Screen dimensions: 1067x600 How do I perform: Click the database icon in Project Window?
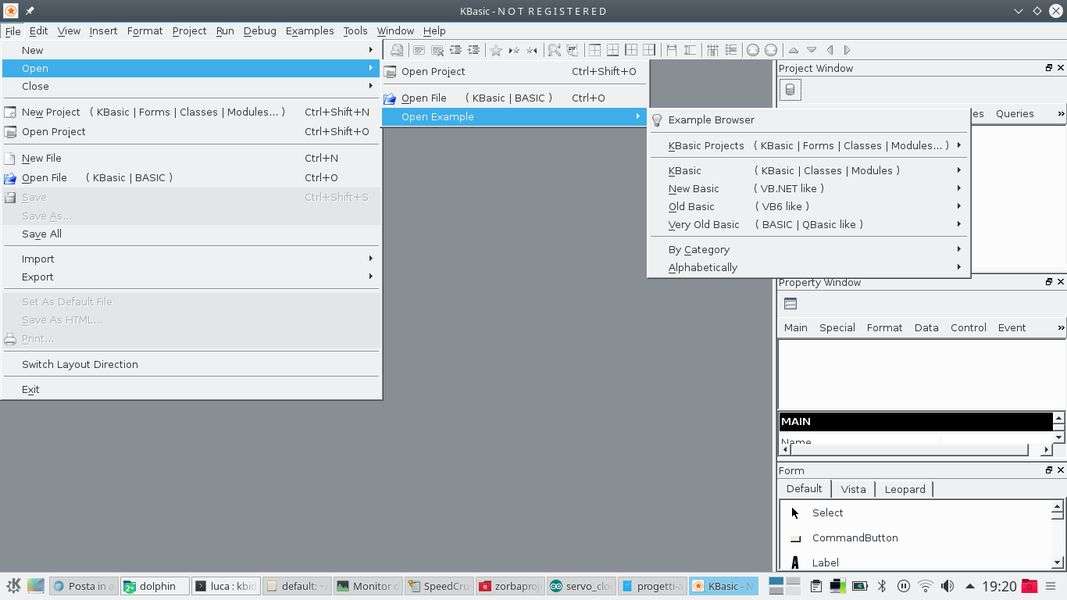tap(790, 90)
